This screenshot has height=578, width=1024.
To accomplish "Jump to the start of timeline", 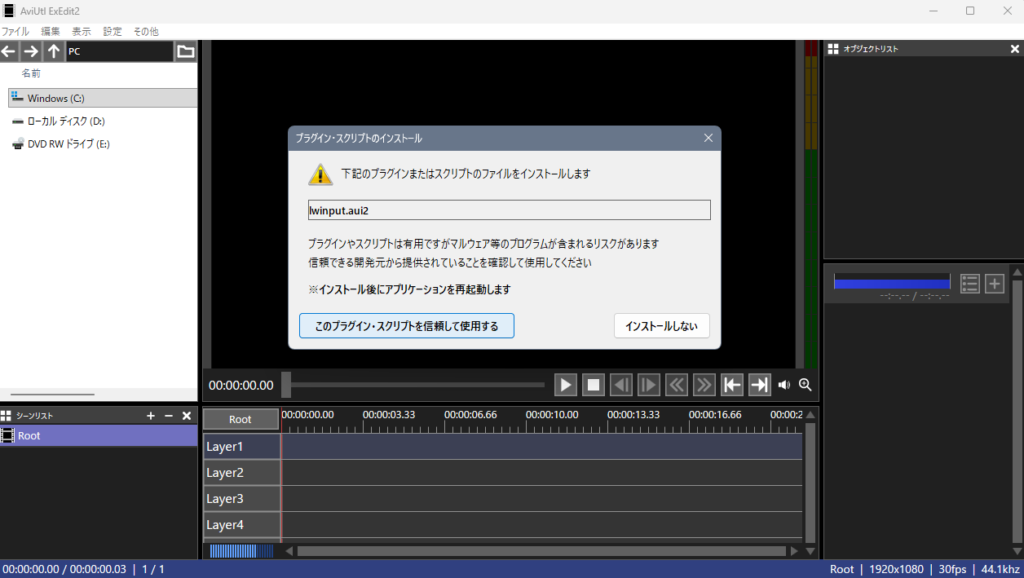I will point(732,385).
